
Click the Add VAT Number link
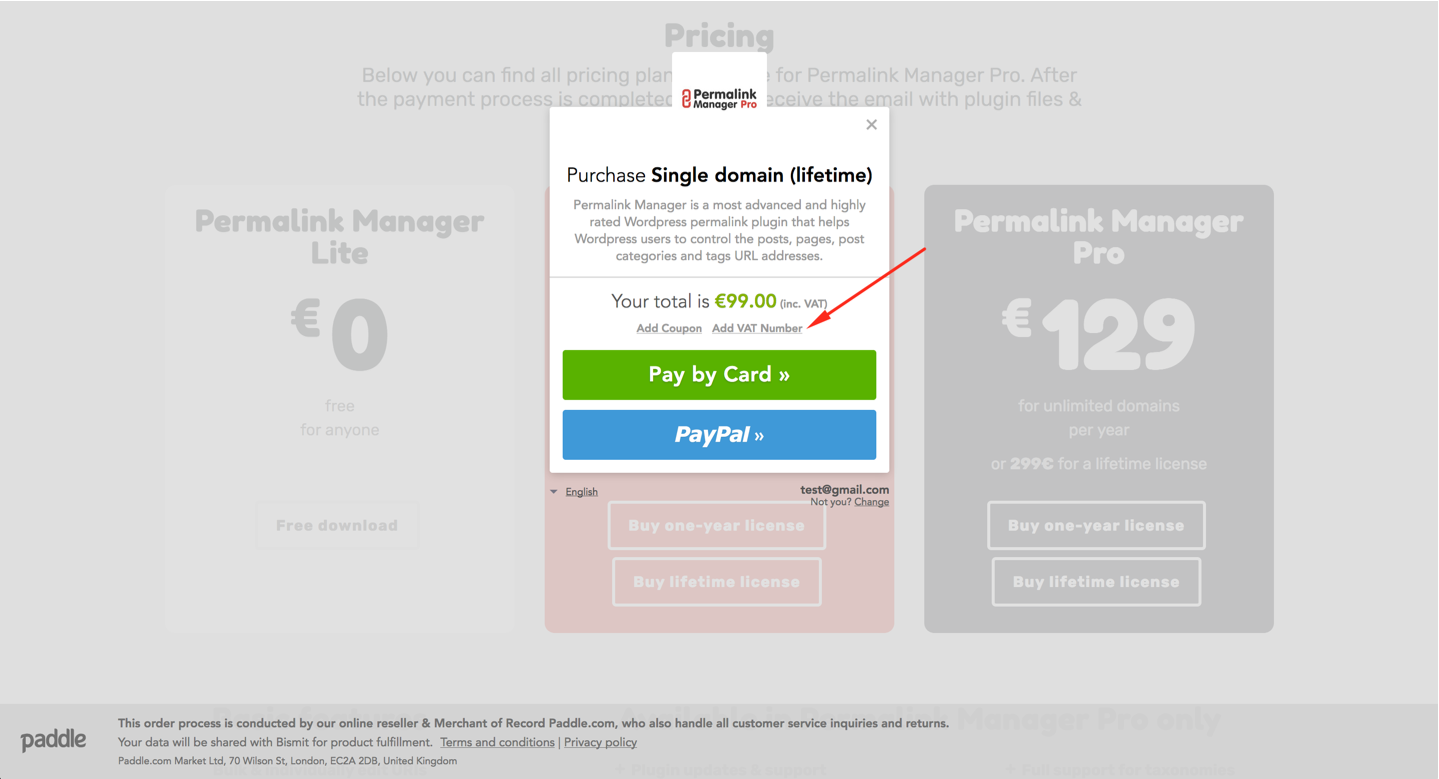pyautogui.click(x=757, y=328)
